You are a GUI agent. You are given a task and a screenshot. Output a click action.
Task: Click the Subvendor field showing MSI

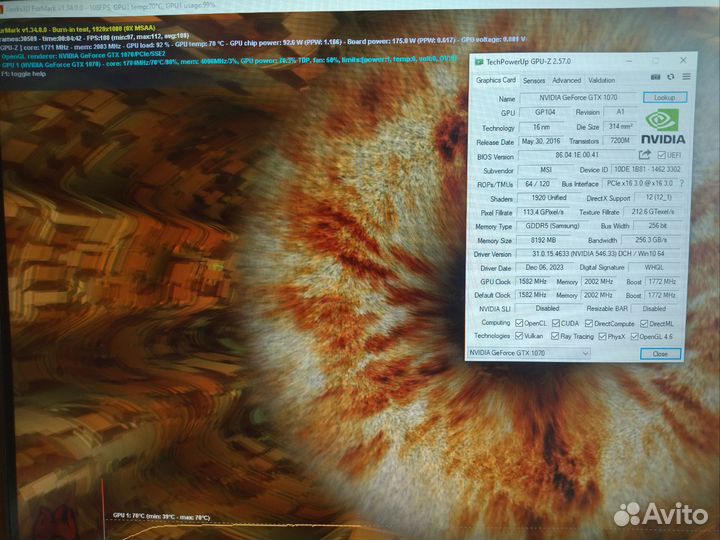[546, 169]
